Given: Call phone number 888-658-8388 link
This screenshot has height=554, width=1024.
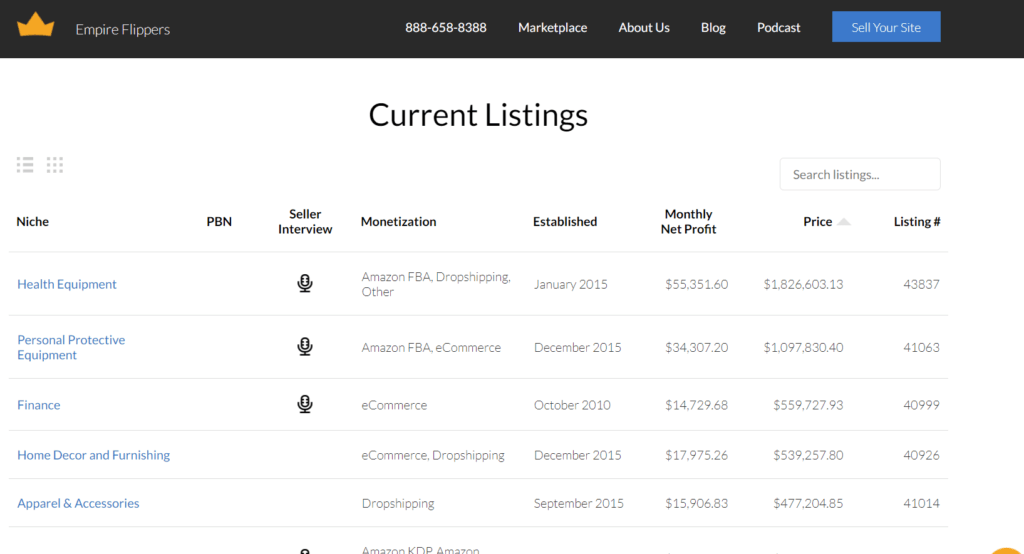Looking at the screenshot, I should click(445, 27).
